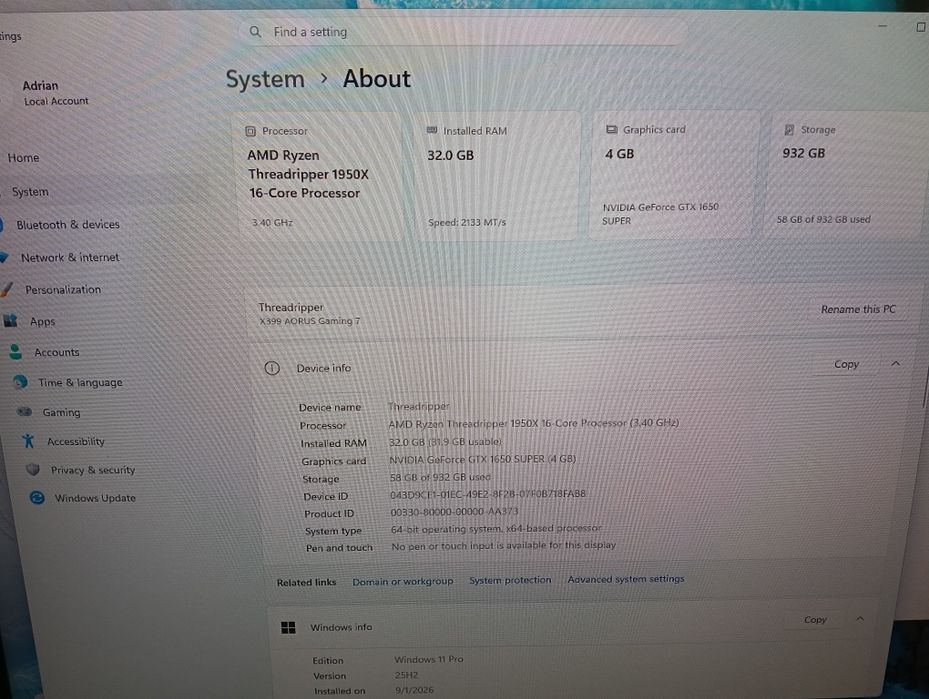Image resolution: width=929 pixels, height=699 pixels.
Task: Copy the Device info details
Action: point(847,364)
